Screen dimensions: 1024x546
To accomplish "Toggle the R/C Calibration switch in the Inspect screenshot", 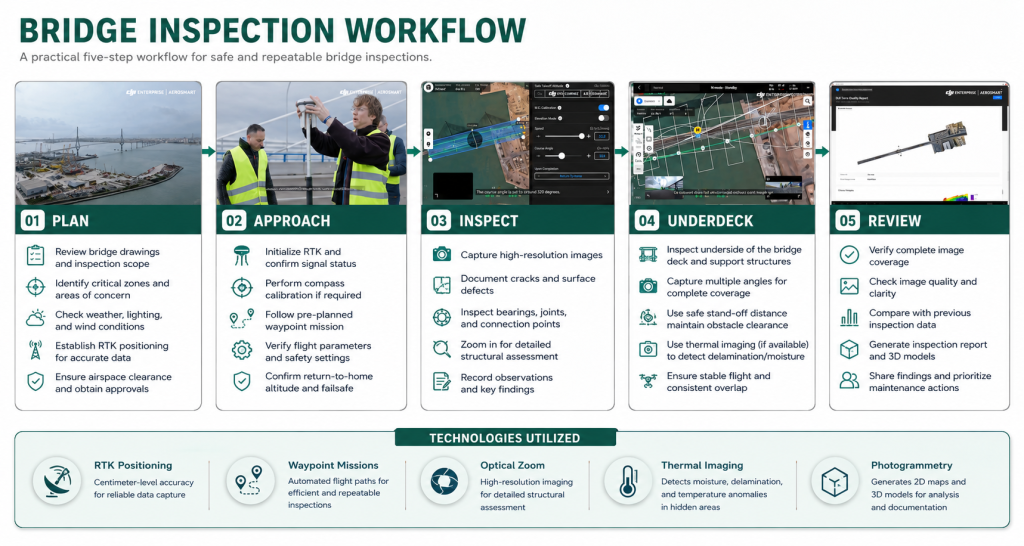I will 603,108.
